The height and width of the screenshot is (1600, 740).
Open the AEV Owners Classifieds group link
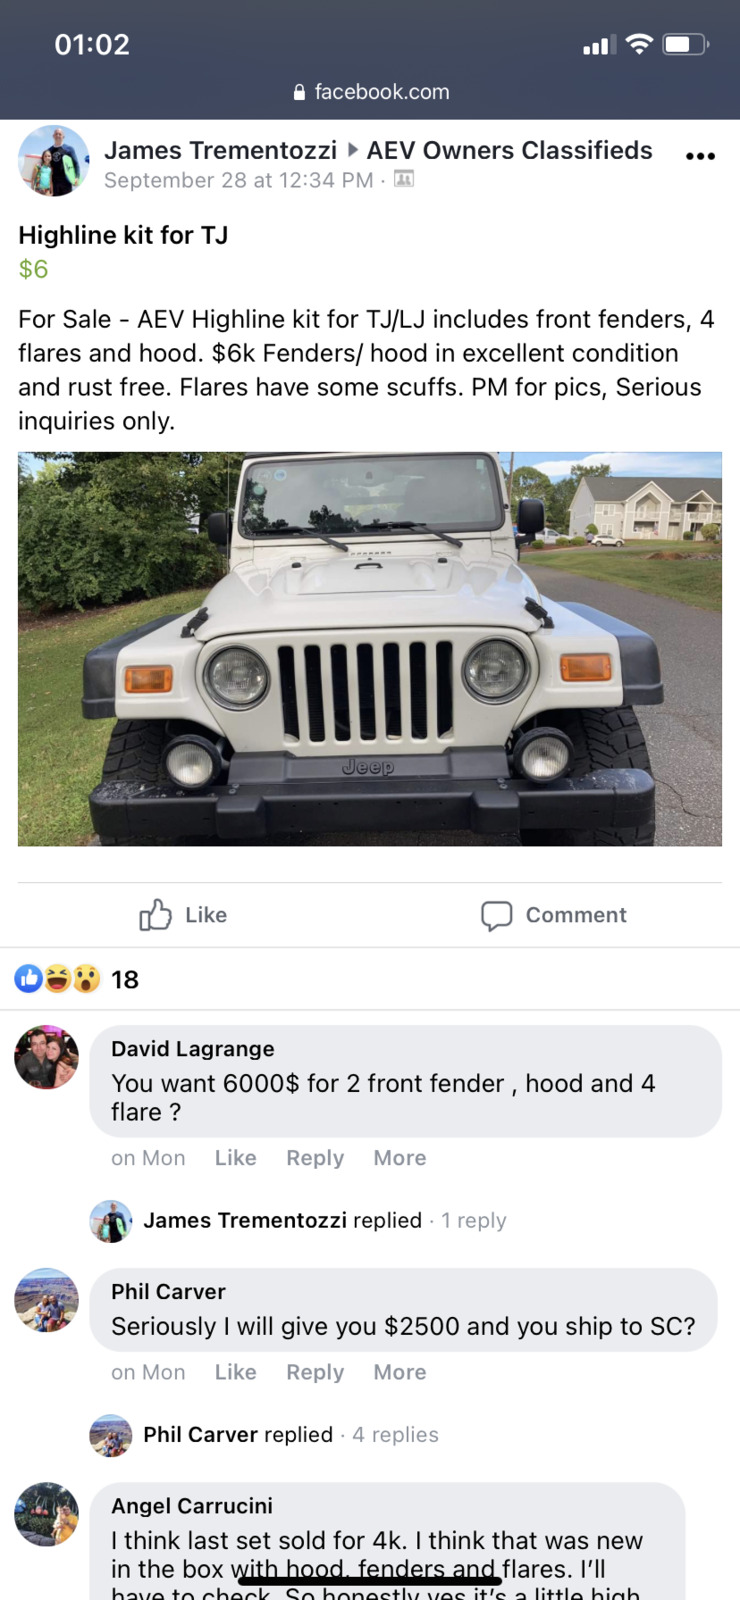point(509,150)
